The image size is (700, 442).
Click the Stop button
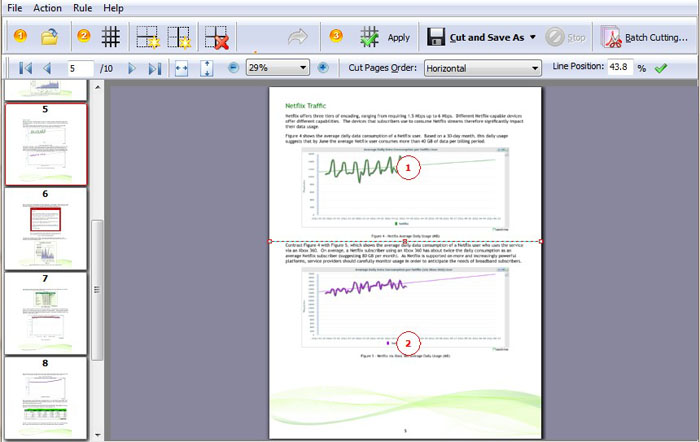click(566, 38)
